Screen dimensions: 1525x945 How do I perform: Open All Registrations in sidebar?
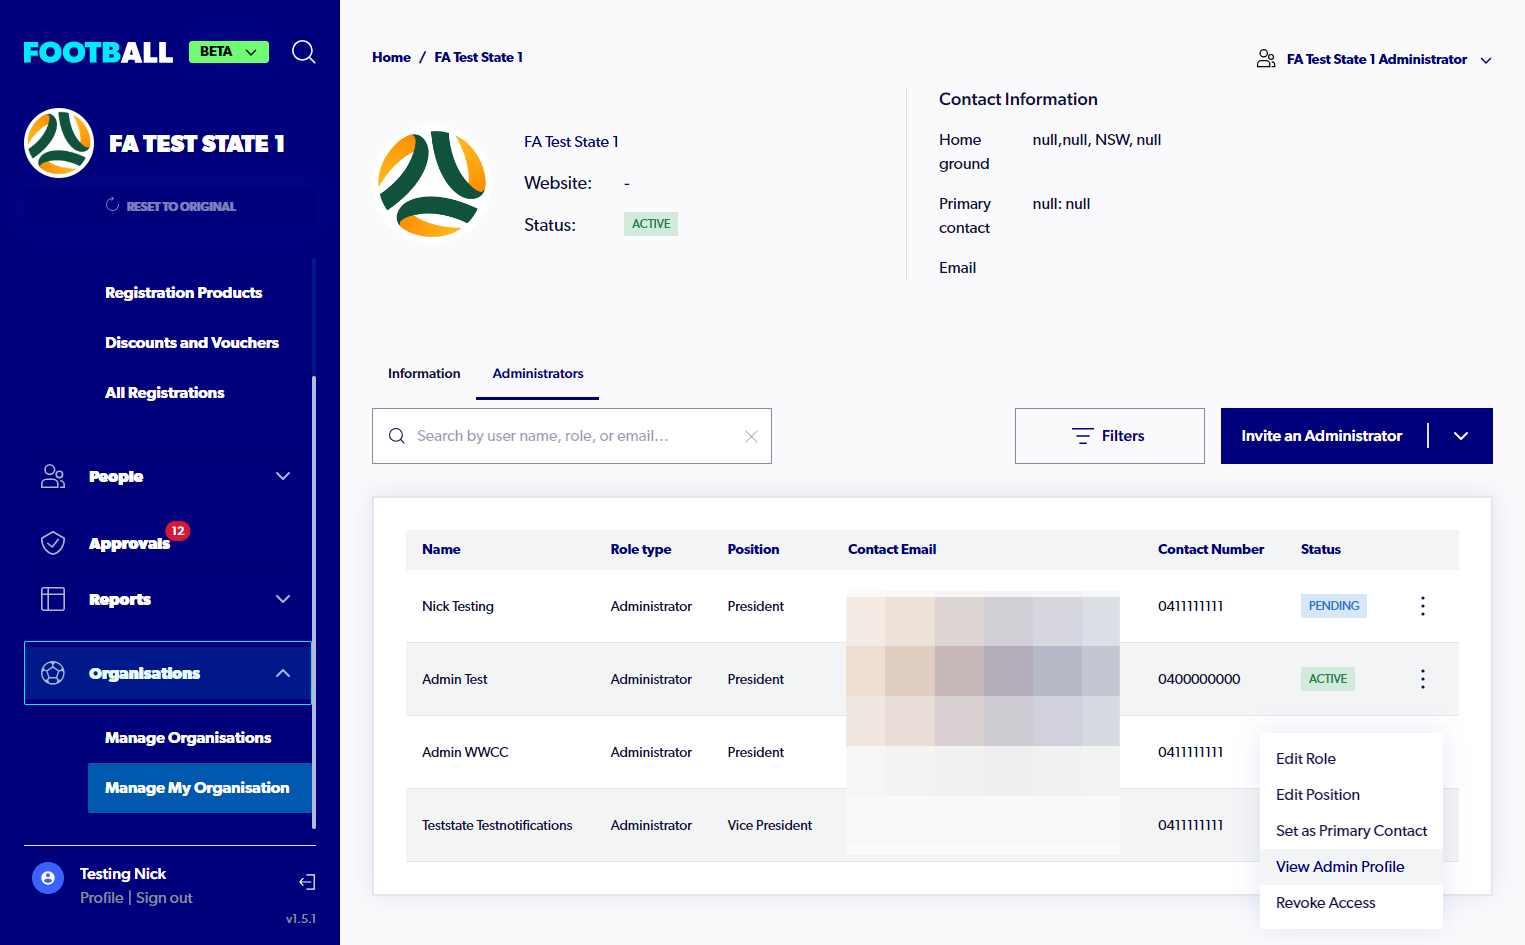(165, 393)
